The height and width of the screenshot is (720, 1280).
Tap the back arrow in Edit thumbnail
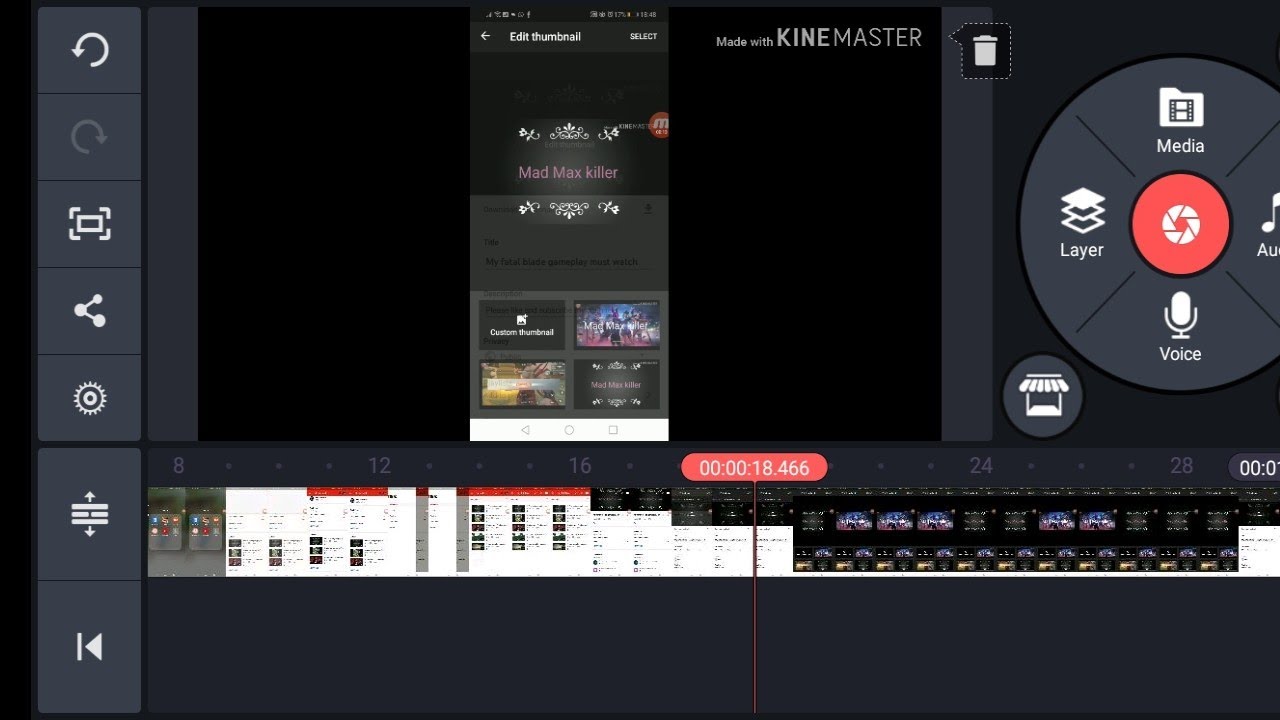(486, 36)
